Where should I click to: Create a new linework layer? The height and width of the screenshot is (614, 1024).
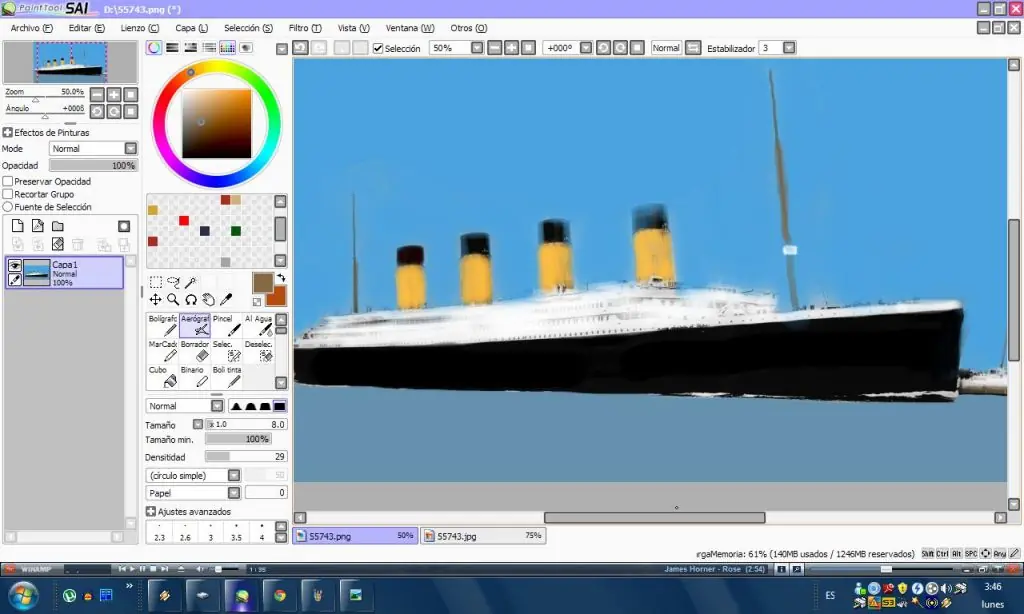[x=38, y=226]
